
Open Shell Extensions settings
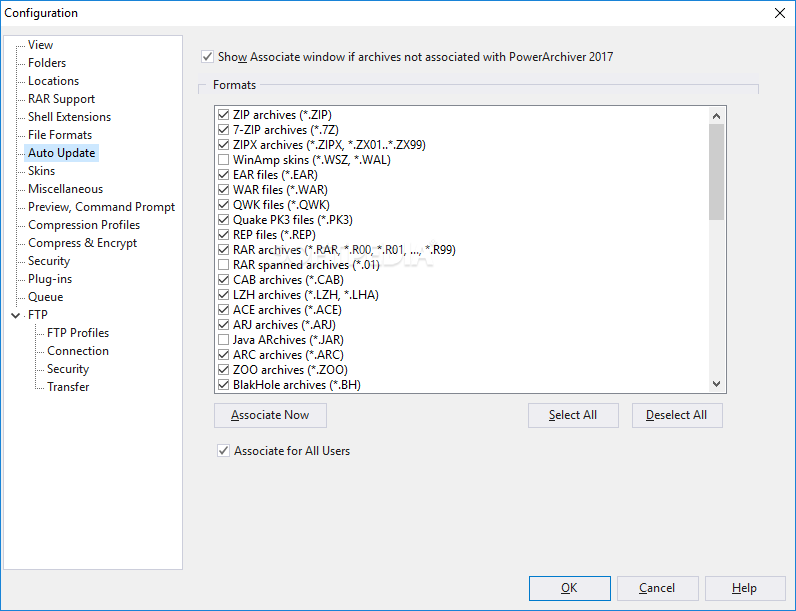69,117
